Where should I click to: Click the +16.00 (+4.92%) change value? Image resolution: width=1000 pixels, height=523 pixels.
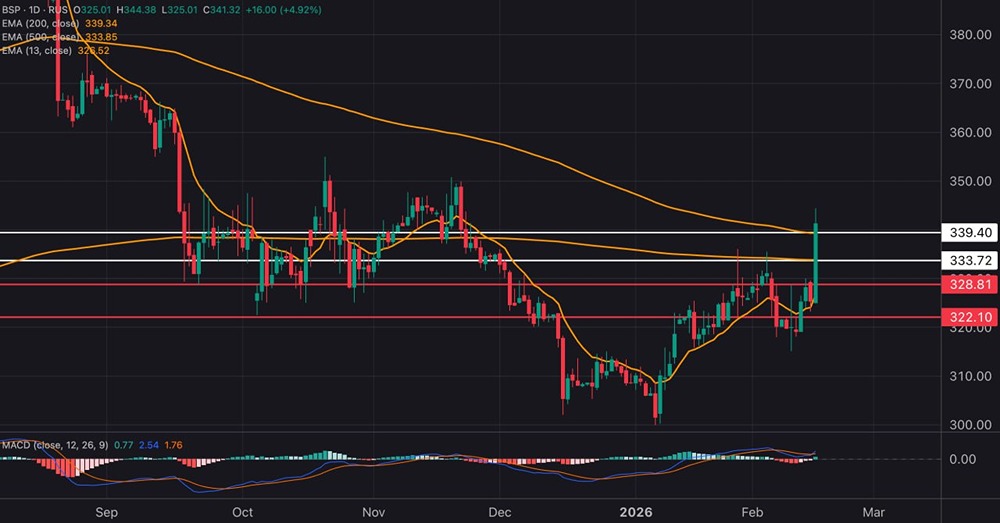283,10
